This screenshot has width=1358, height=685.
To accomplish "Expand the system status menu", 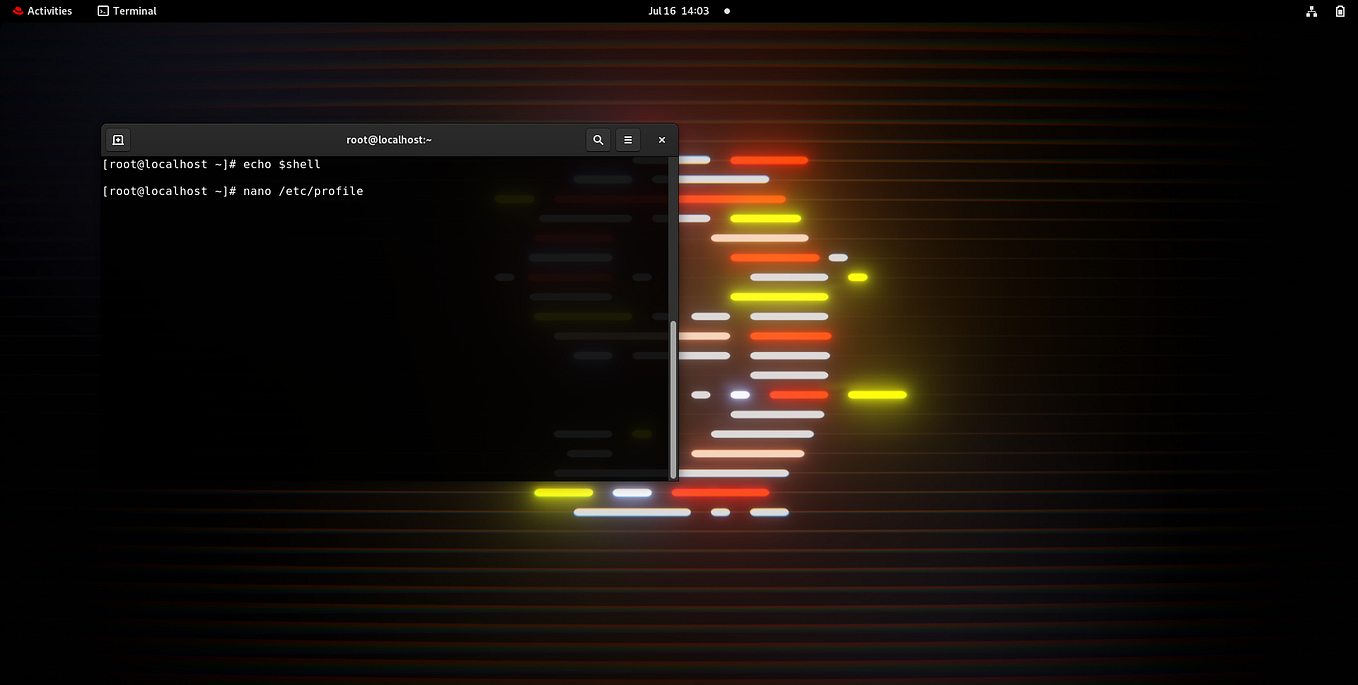I will 1325,11.
